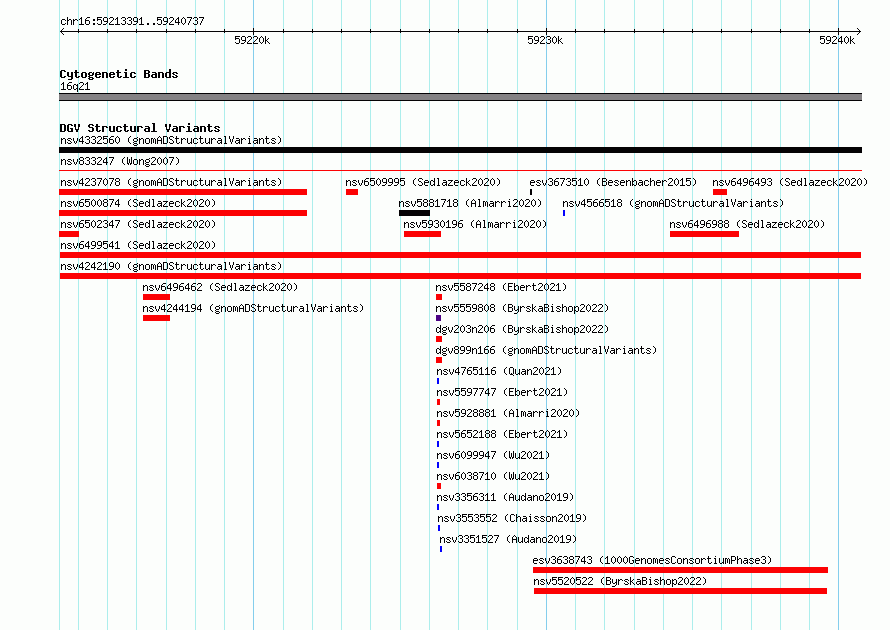Click the 16q21 cytogenetic band bar

point(460,97)
